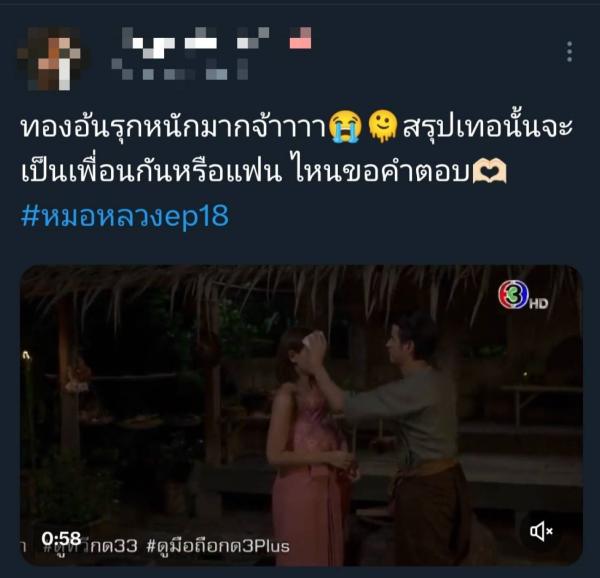Click the กด33 overlay text in video
This screenshot has height=578, width=600.
tap(115, 546)
